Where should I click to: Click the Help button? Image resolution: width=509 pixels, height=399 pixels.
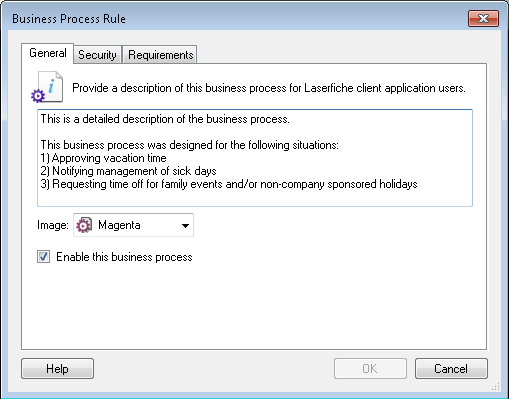[57, 369]
